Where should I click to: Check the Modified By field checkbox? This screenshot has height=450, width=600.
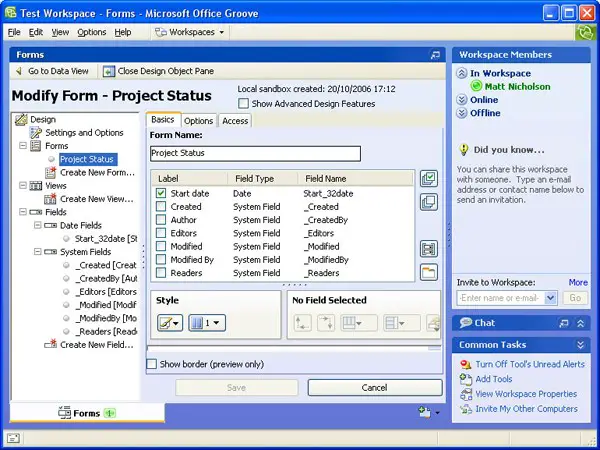[161, 259]
